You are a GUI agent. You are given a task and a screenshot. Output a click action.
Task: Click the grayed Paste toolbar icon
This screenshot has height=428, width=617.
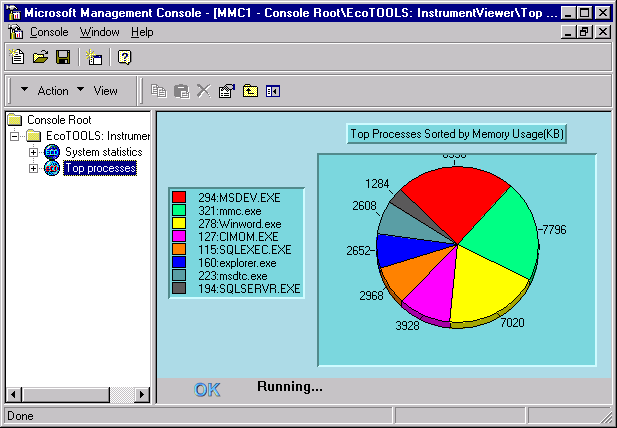(x=181, y=91)
